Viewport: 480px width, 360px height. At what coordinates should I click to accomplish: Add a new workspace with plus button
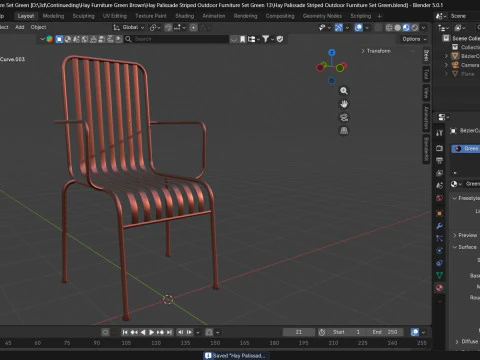[x=379, y=16]
